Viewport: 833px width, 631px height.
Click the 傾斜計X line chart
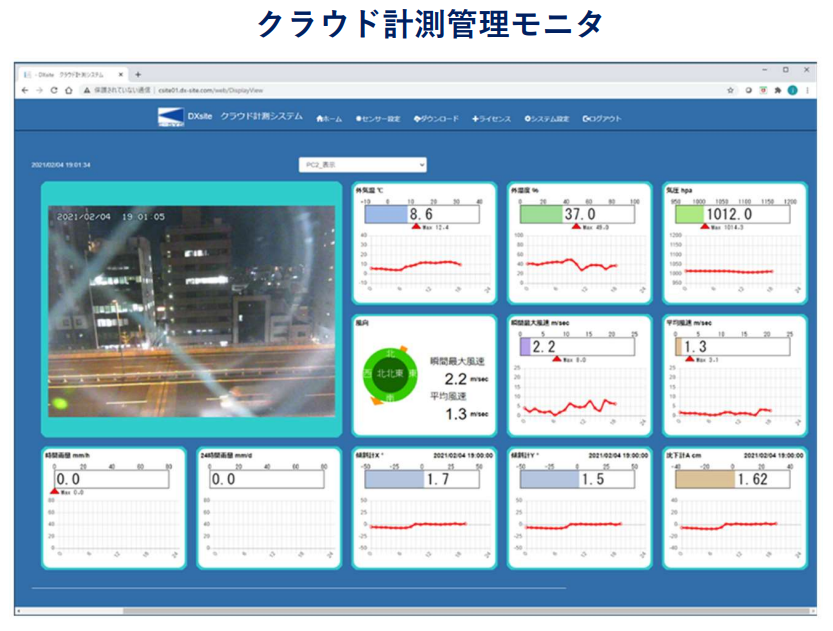click(425, 527)
